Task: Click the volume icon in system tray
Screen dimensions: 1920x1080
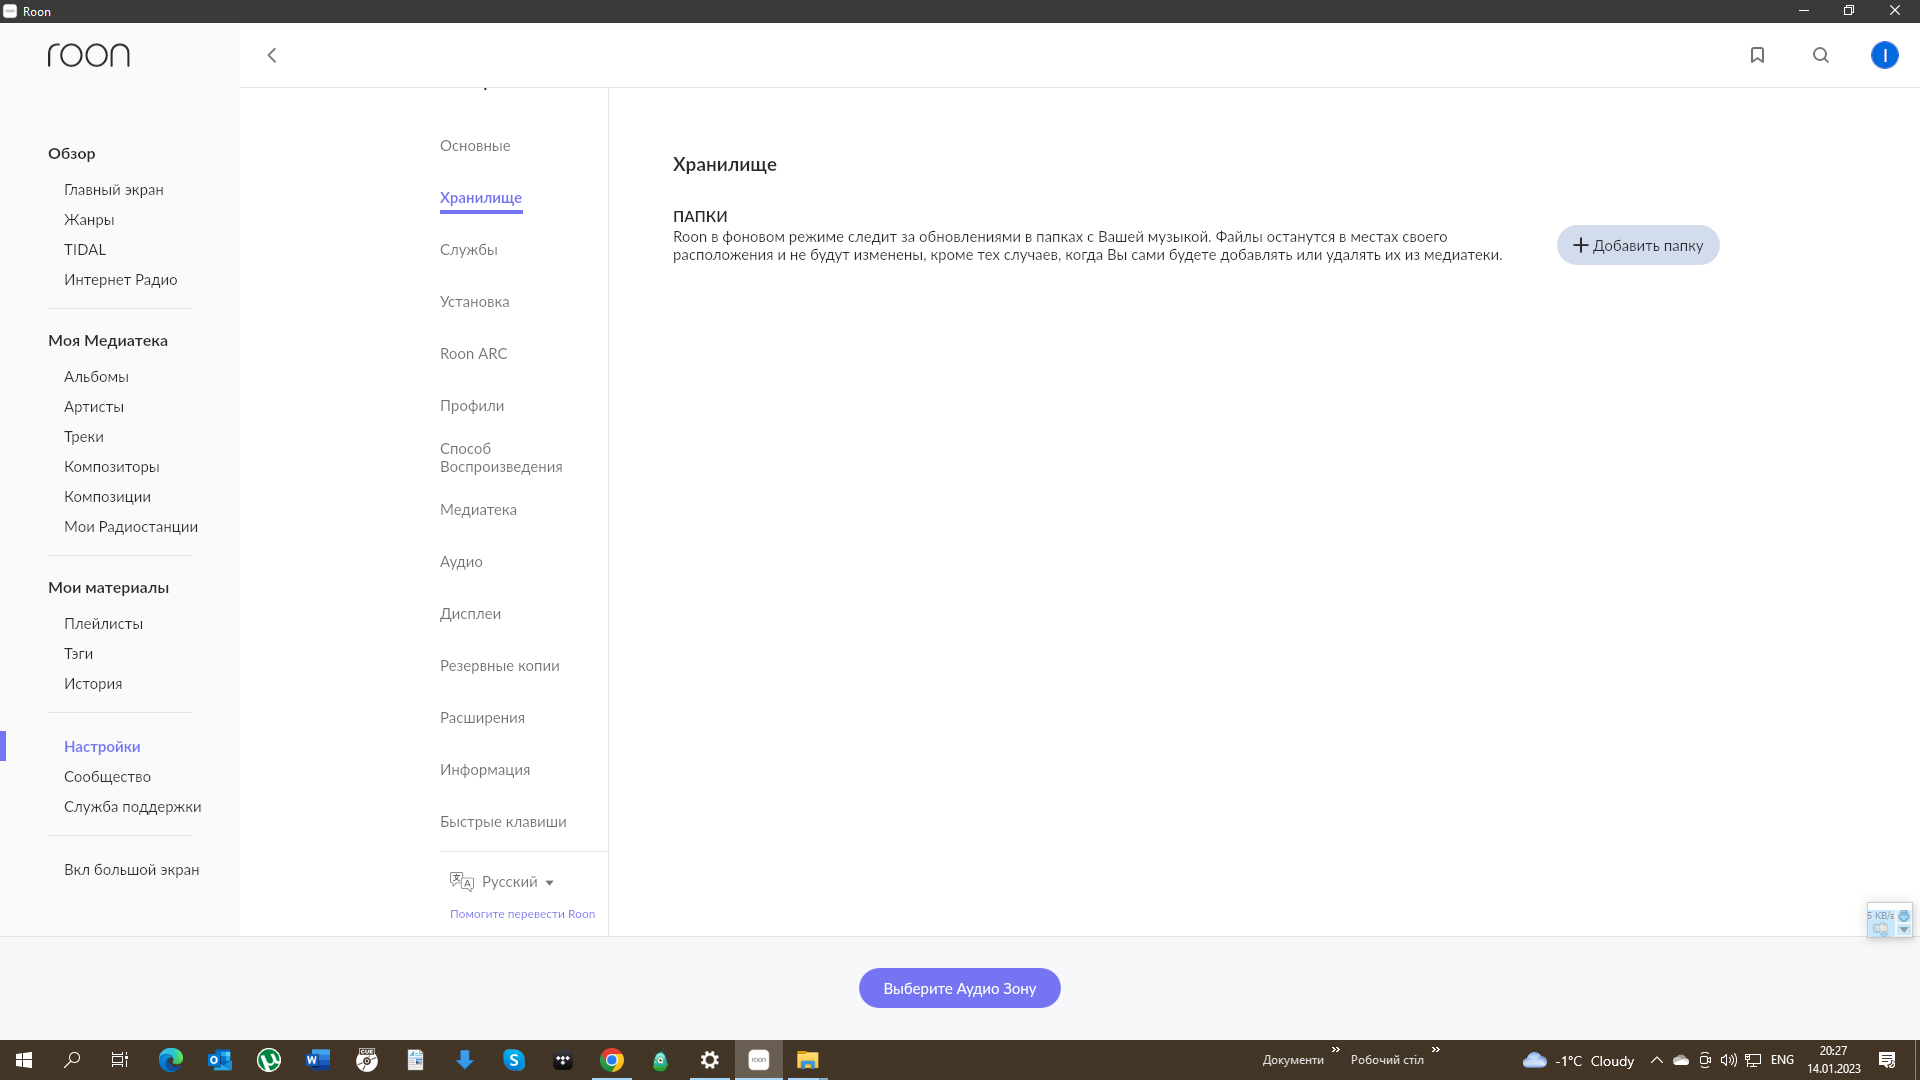Action: [1729, 1060]
